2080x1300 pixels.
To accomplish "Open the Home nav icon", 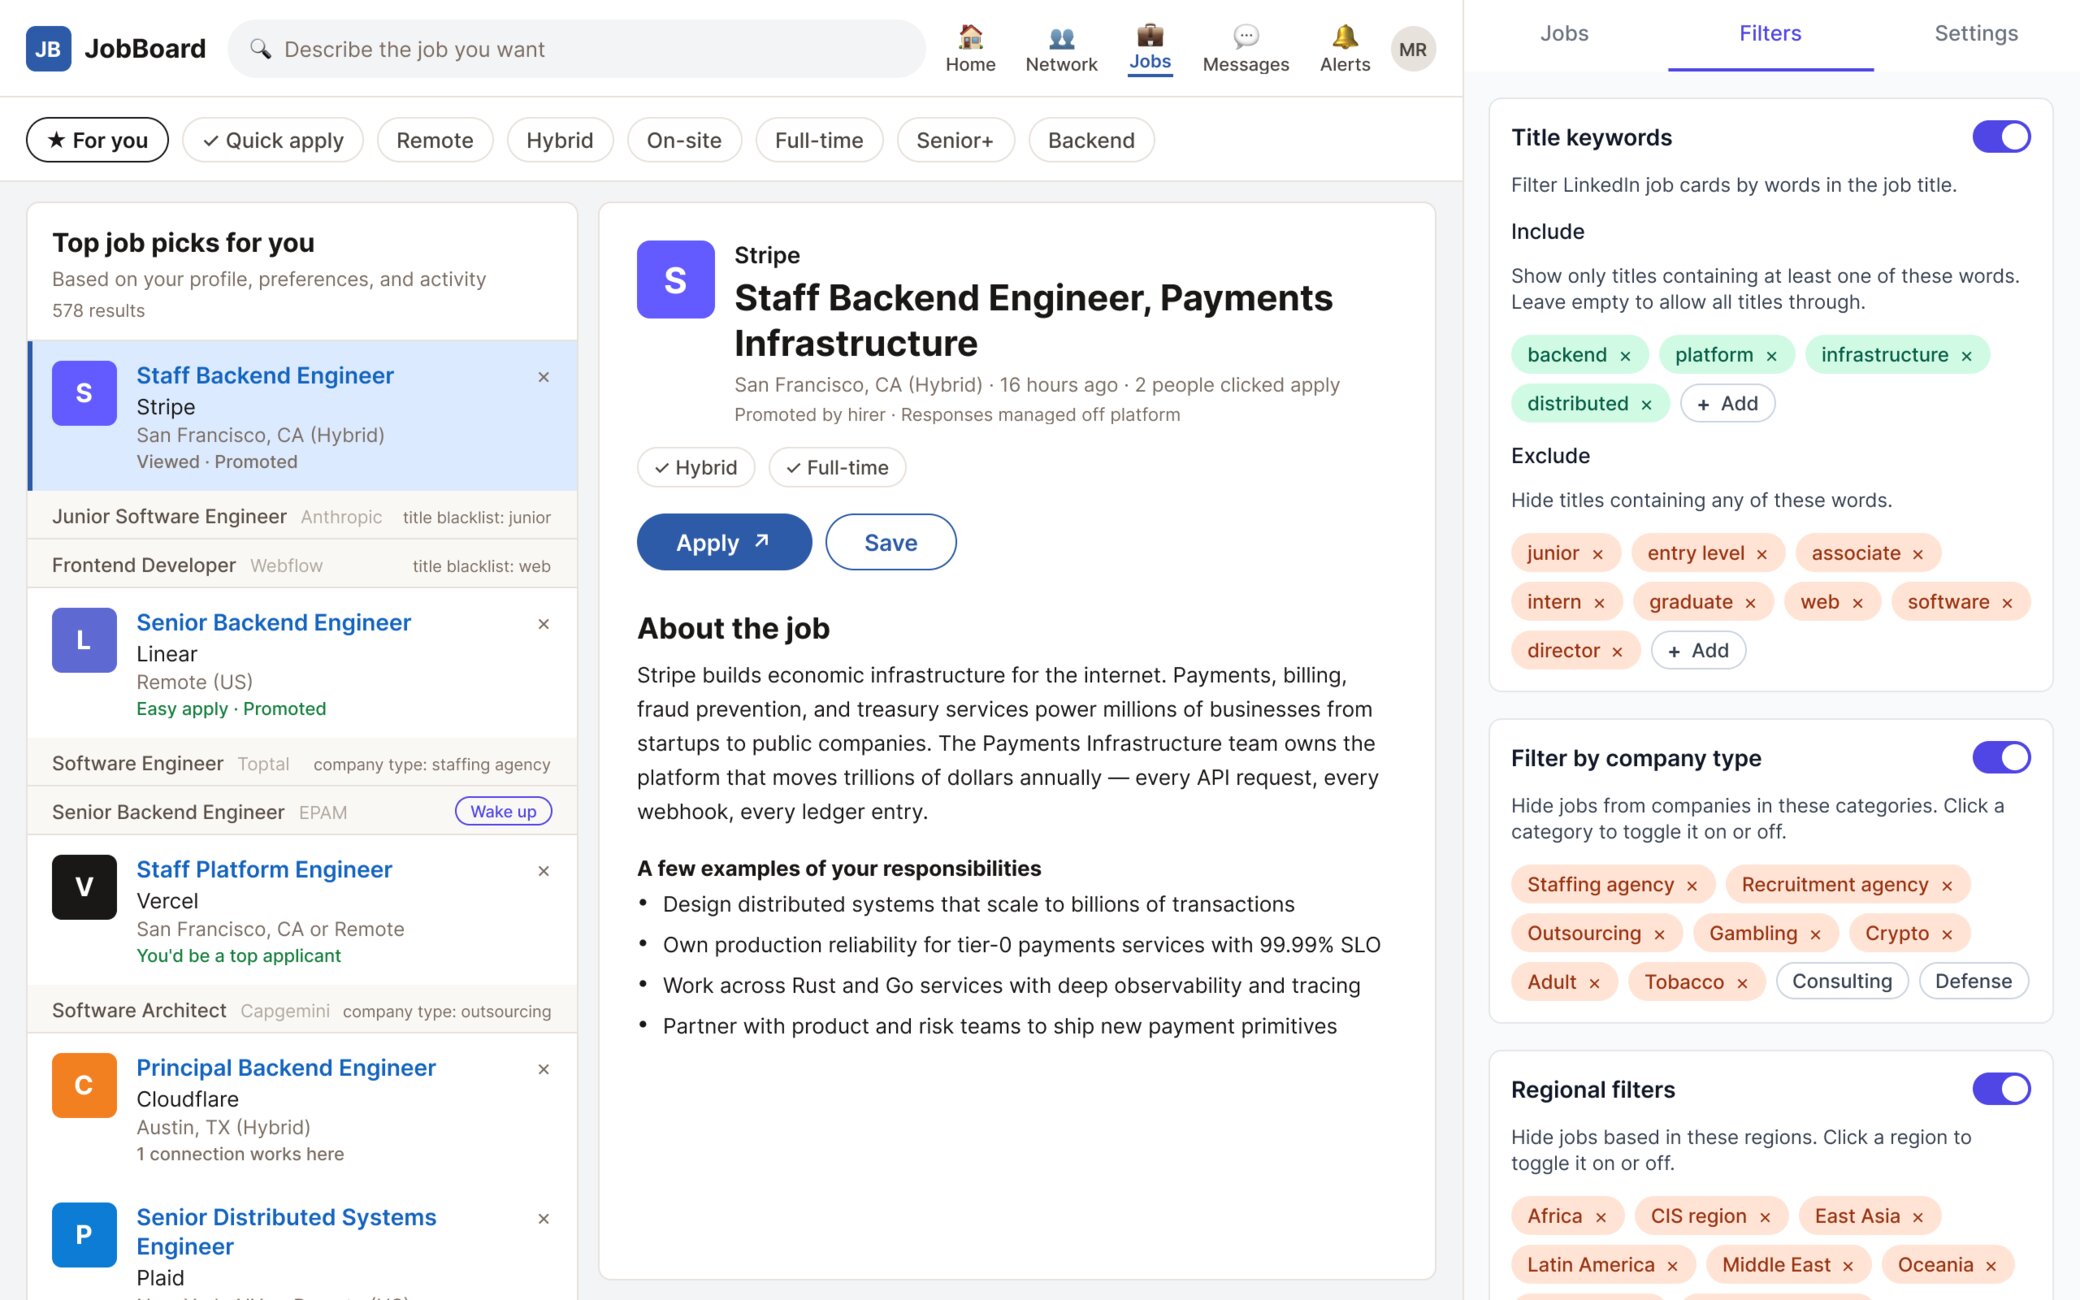I will point(970,48).
